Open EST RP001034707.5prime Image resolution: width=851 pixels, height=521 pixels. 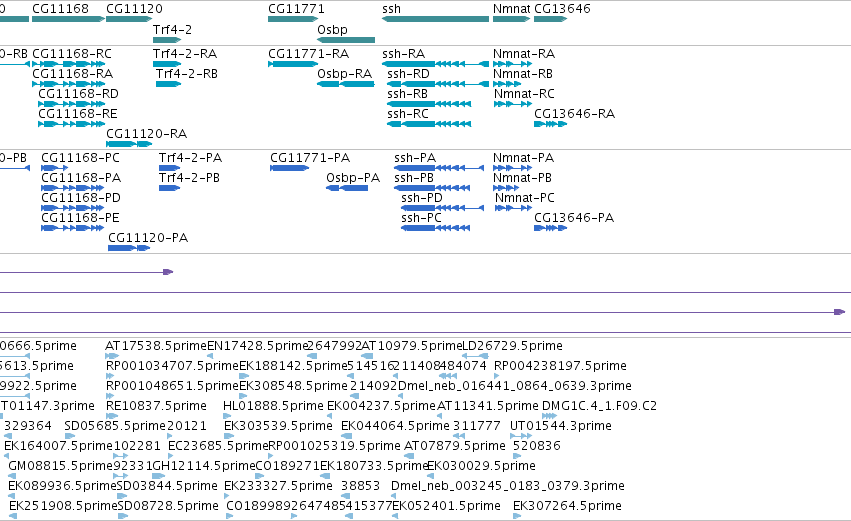173,366
